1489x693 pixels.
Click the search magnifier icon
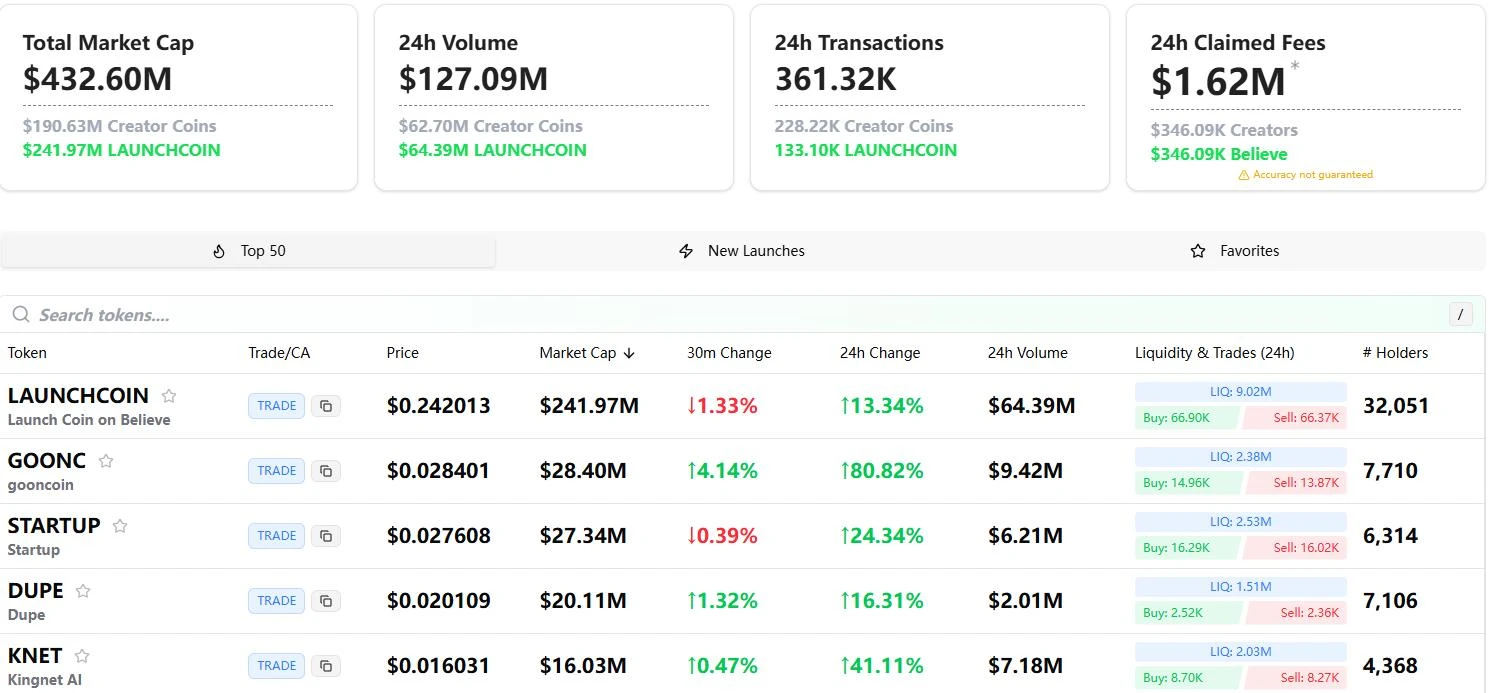(x=20, y=315)
